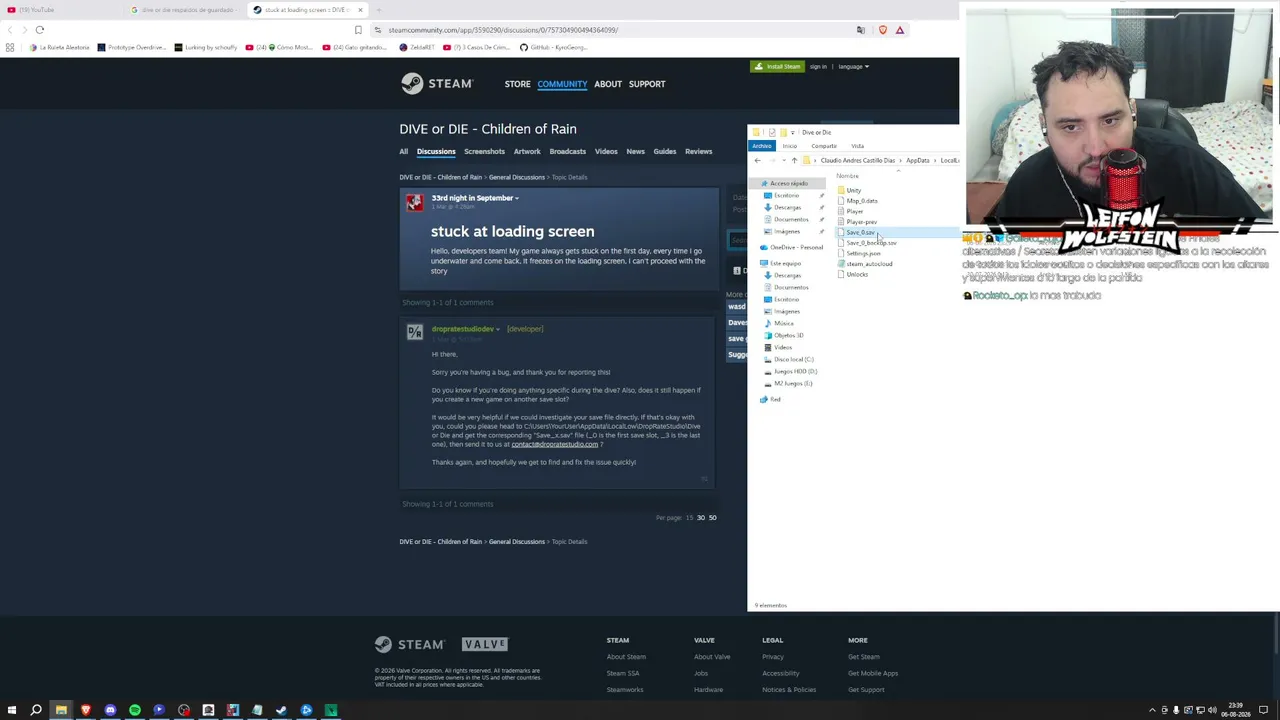Close the 'stuck at loading screen' browser tab
Screen dimensions: 1280x720
click(x=361, y=10)
